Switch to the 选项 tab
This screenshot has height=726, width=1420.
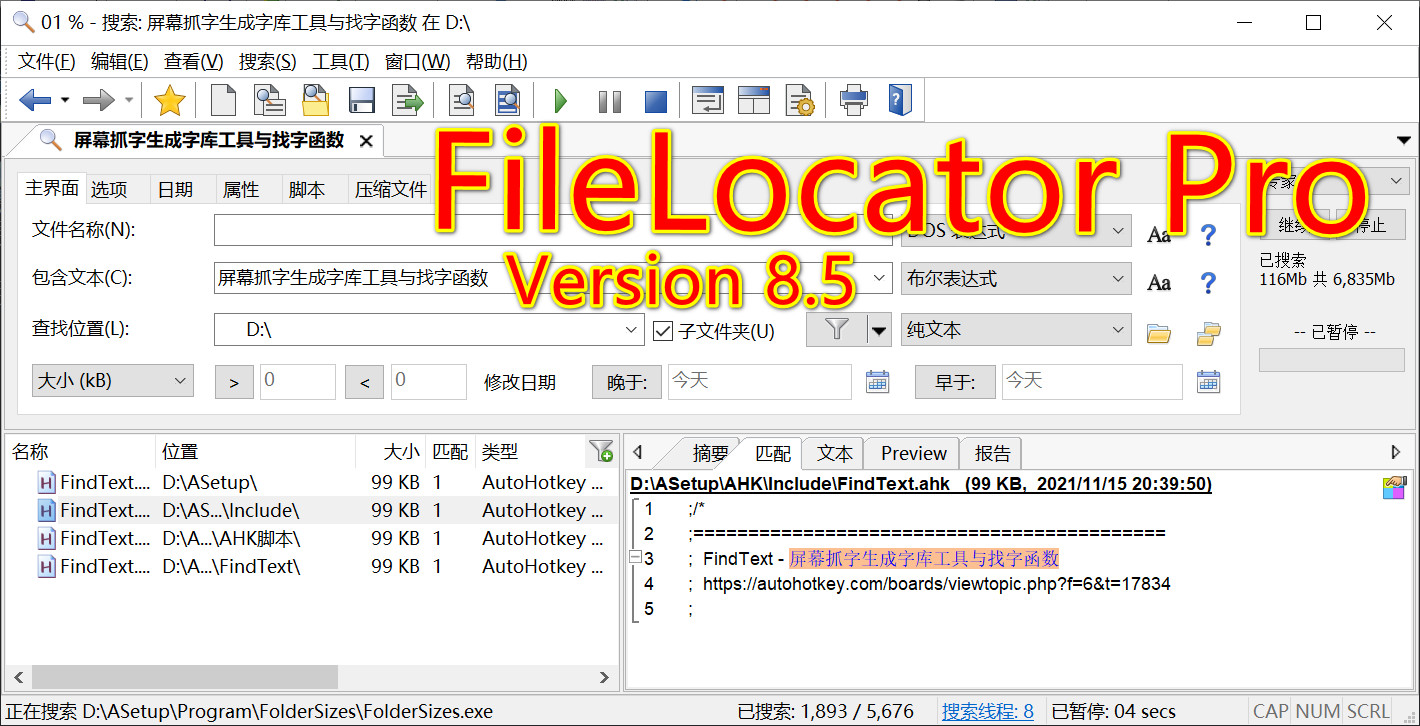(x=109, y=189)
